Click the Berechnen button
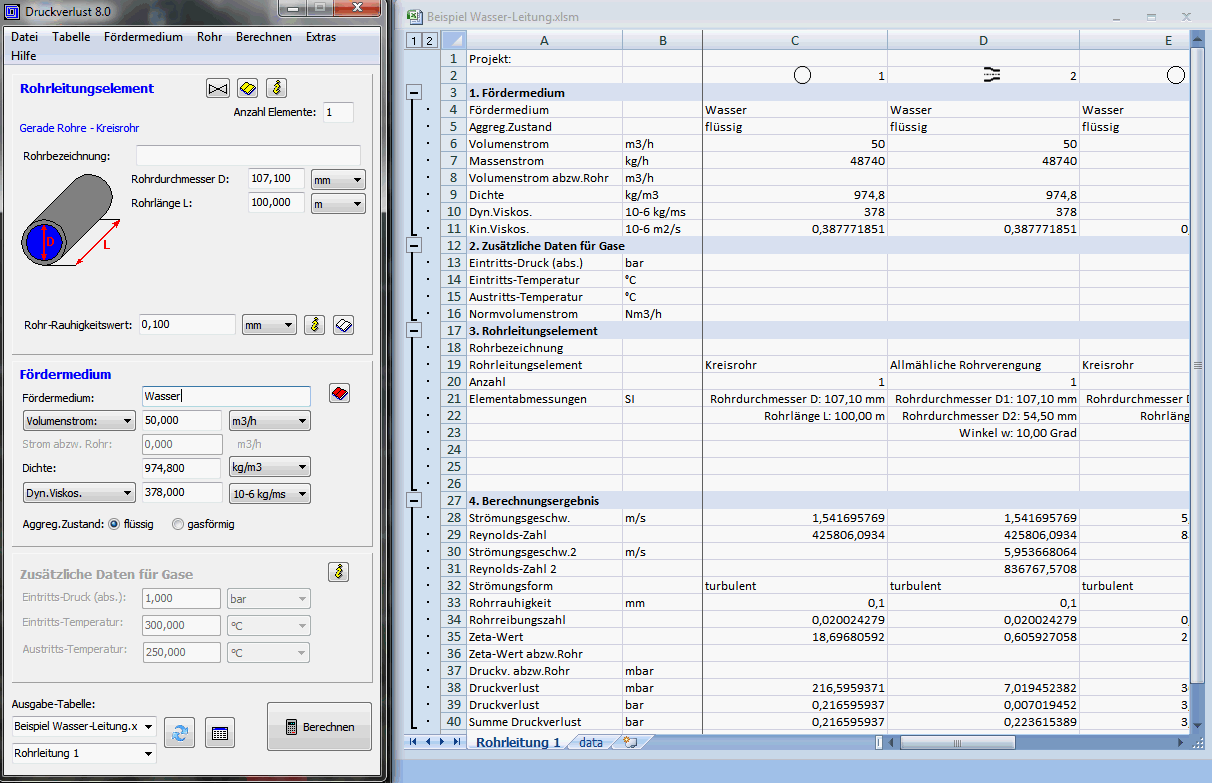1212x783 pixels. click(319, 727)
